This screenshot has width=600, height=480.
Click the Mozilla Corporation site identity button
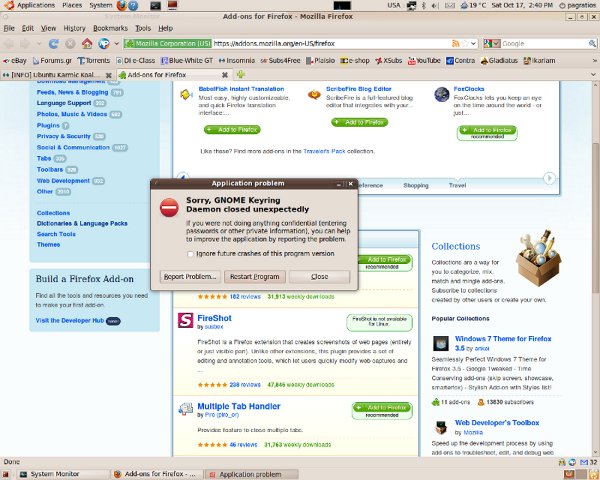click(168, 44)
